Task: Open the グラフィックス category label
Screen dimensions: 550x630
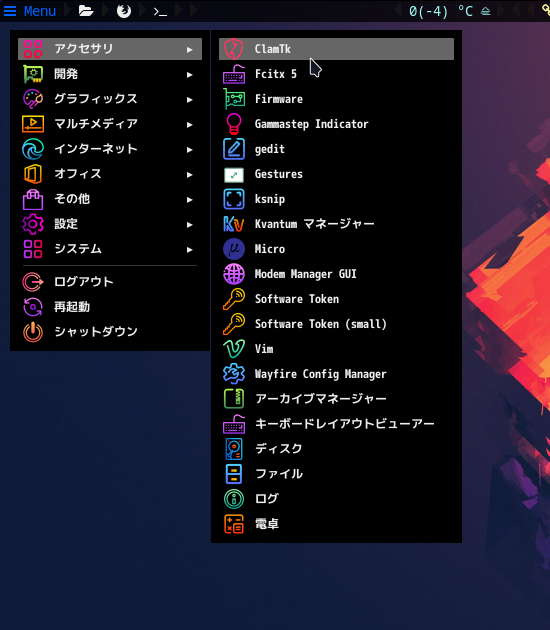Action: pos(96,99)
